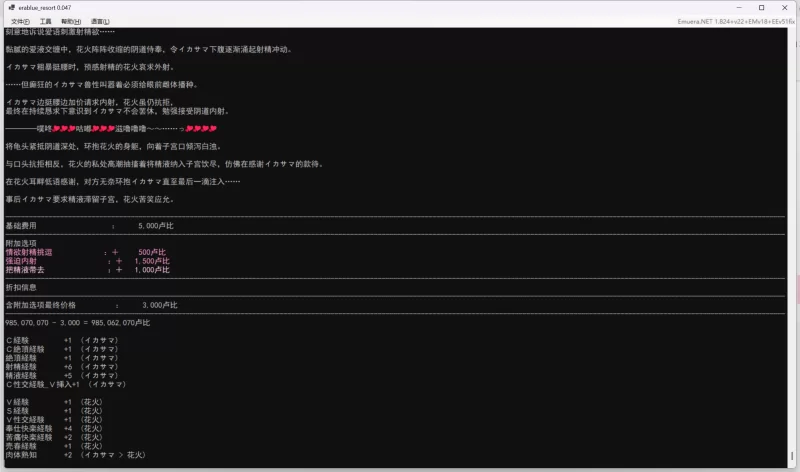Open the 工具 menu
Image resolution: width=800 pixels, height=472 pixels.
click(45, 21)
